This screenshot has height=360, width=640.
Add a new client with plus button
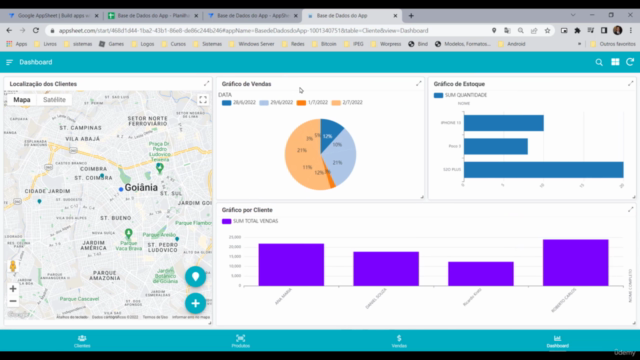point(195,303)
